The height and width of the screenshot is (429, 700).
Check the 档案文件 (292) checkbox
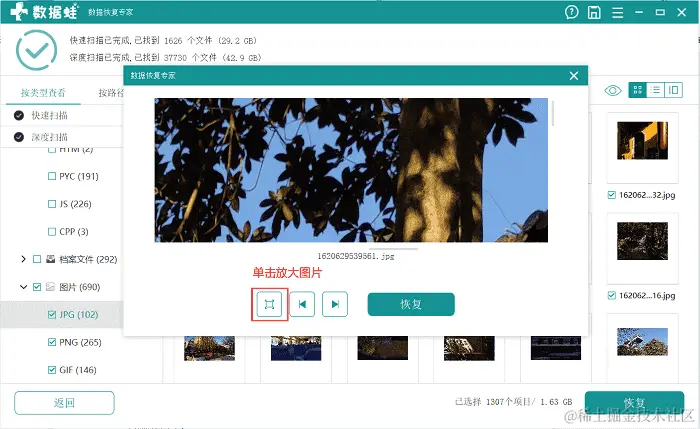coord(37,259)
